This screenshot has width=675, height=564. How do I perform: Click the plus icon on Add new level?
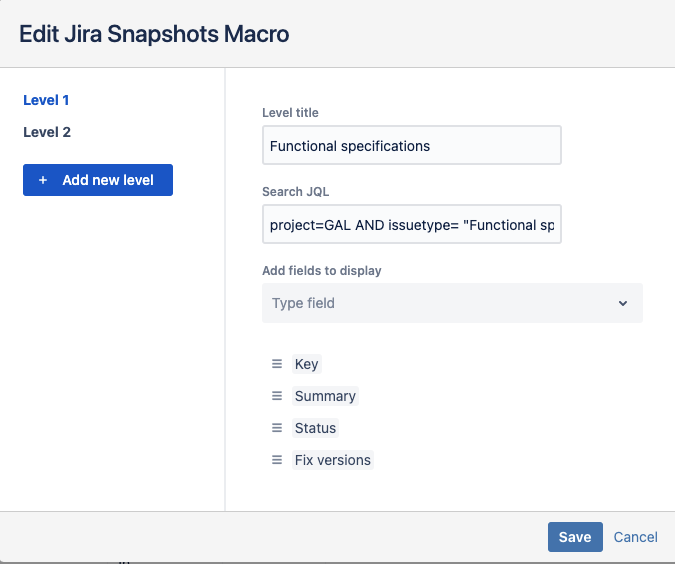coord(43,180)
